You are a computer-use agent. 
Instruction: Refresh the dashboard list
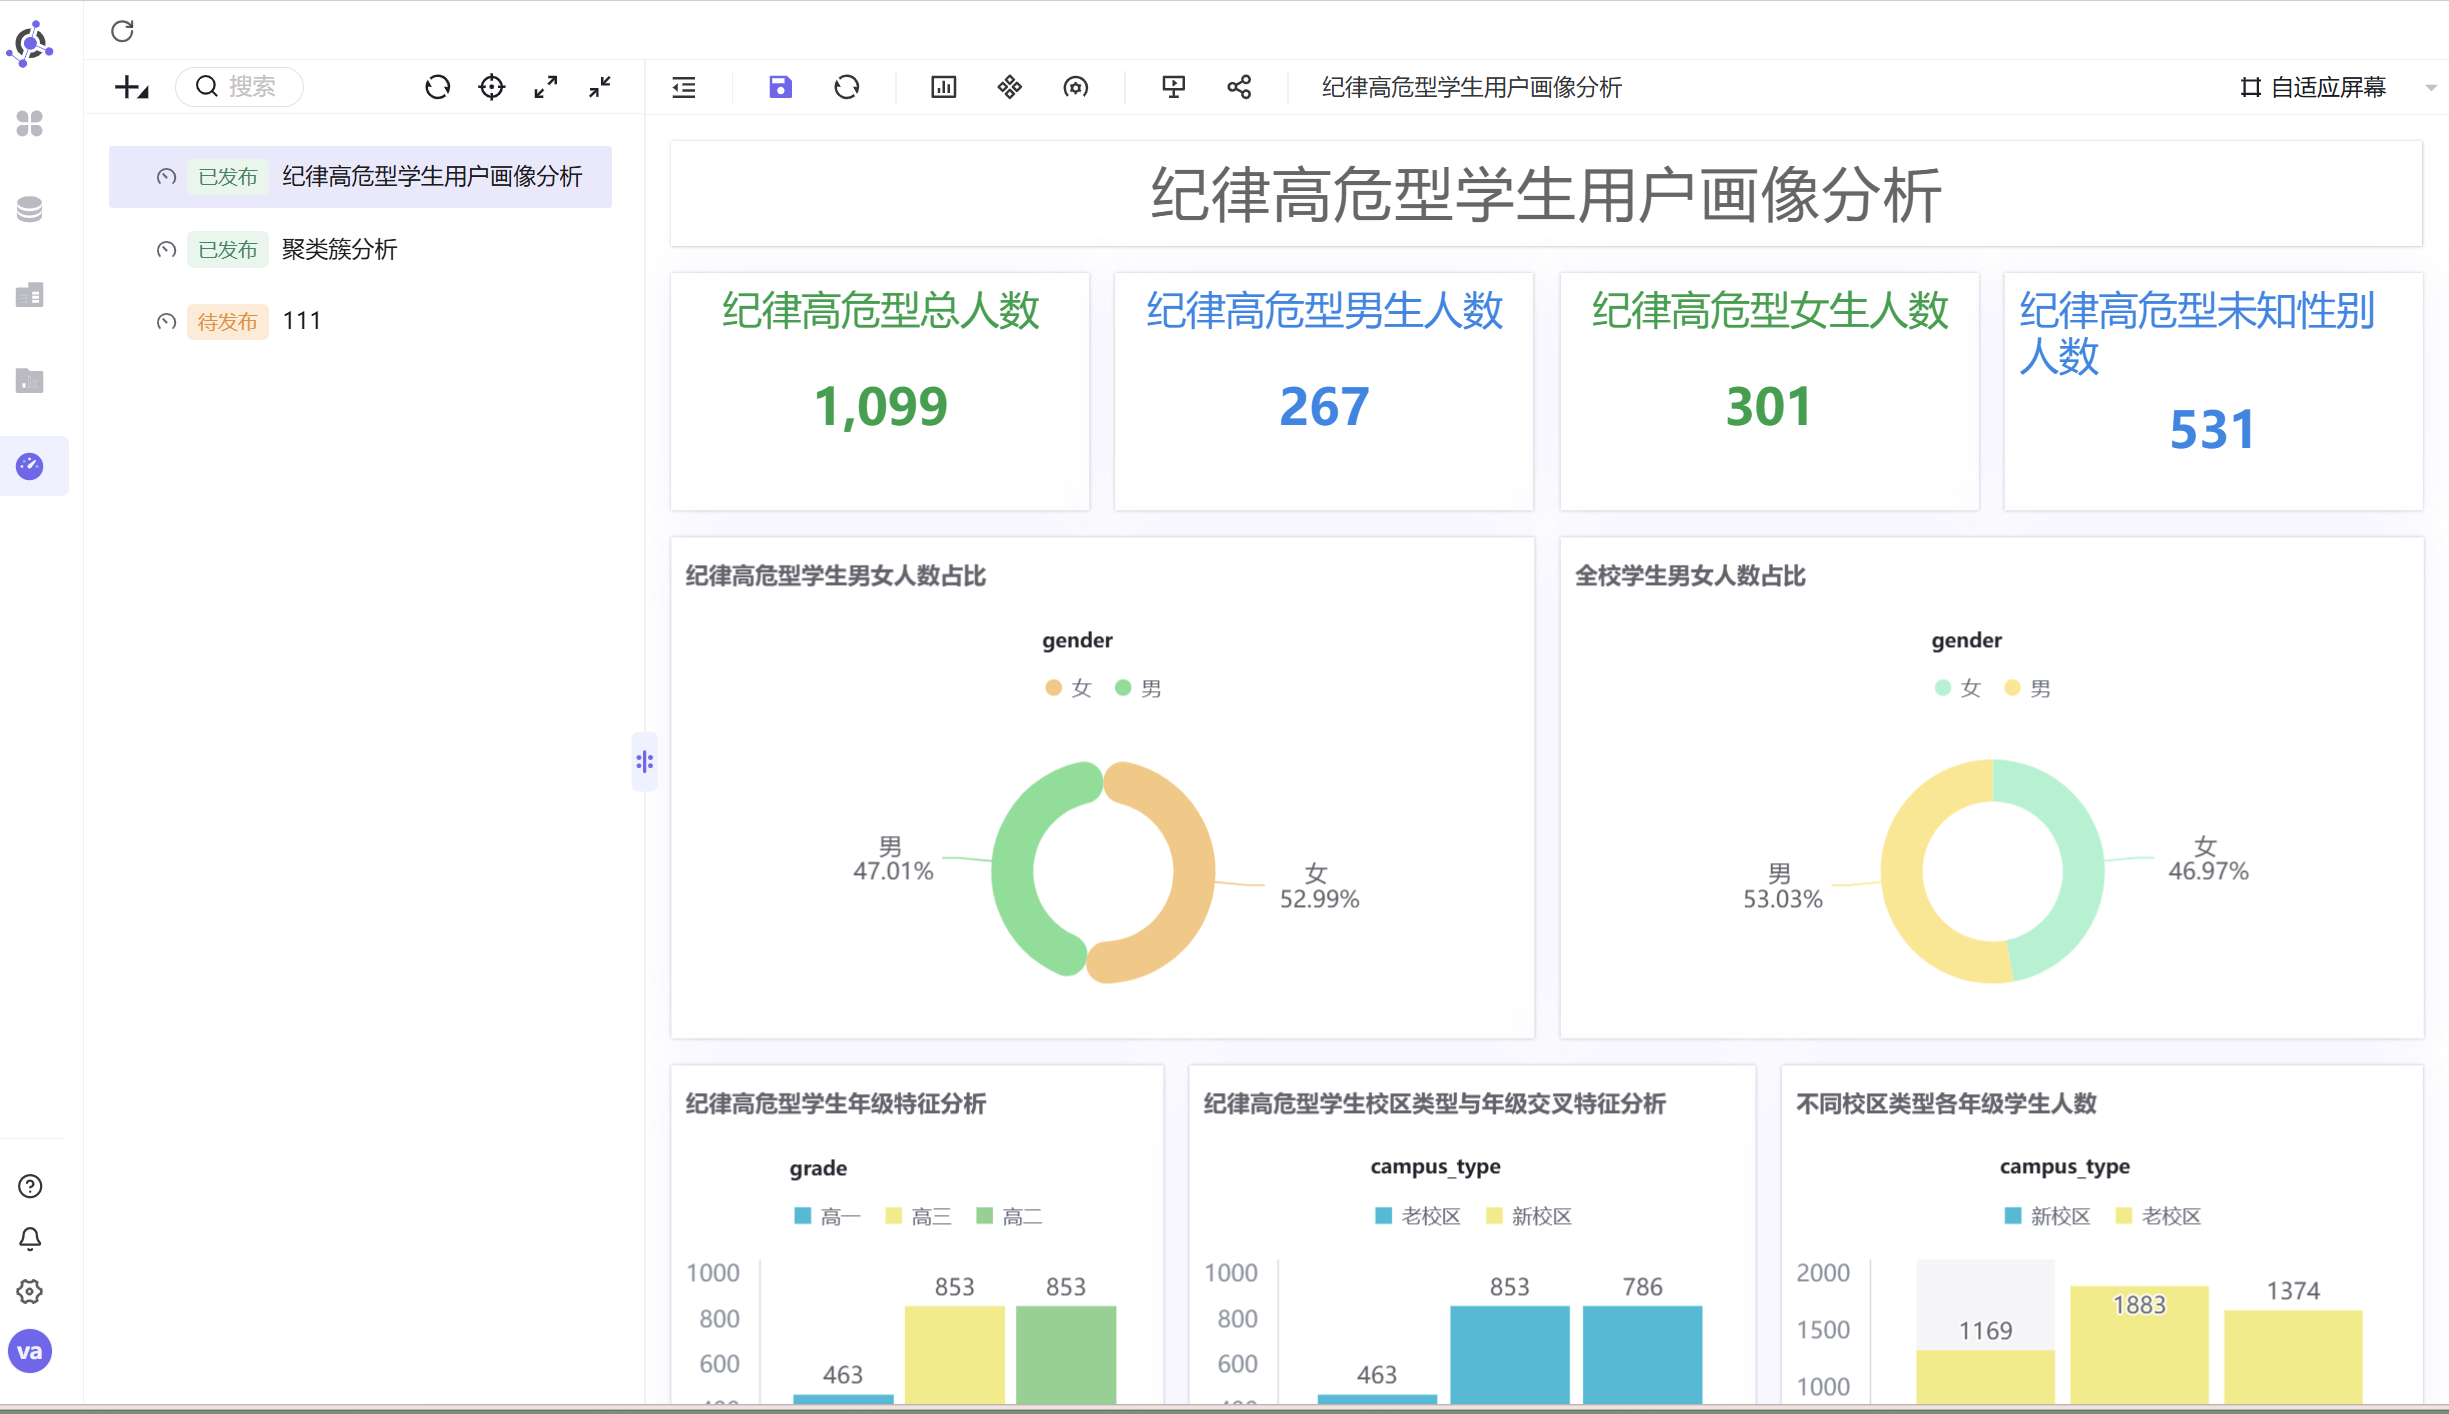coord(437,87)
